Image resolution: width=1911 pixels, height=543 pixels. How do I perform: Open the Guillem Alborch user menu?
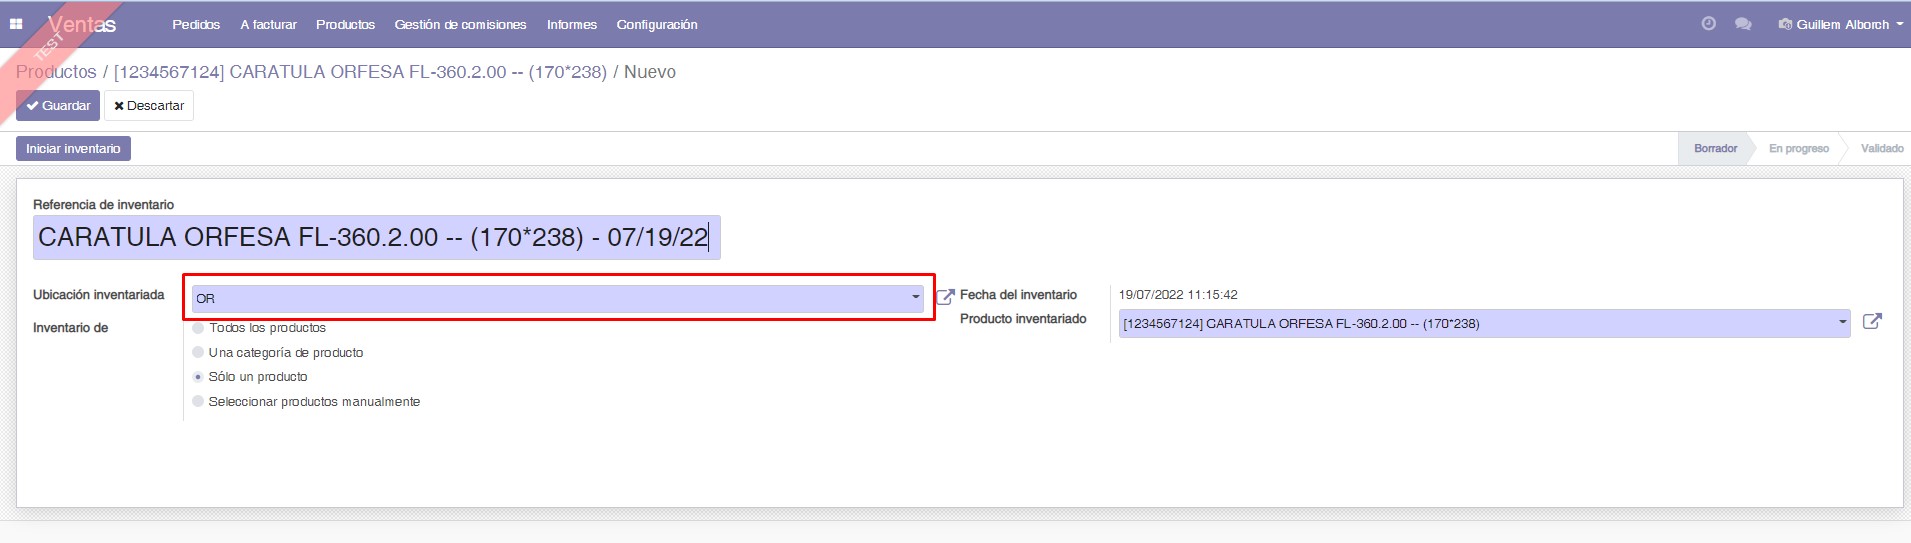click(x=1841, y=24)
